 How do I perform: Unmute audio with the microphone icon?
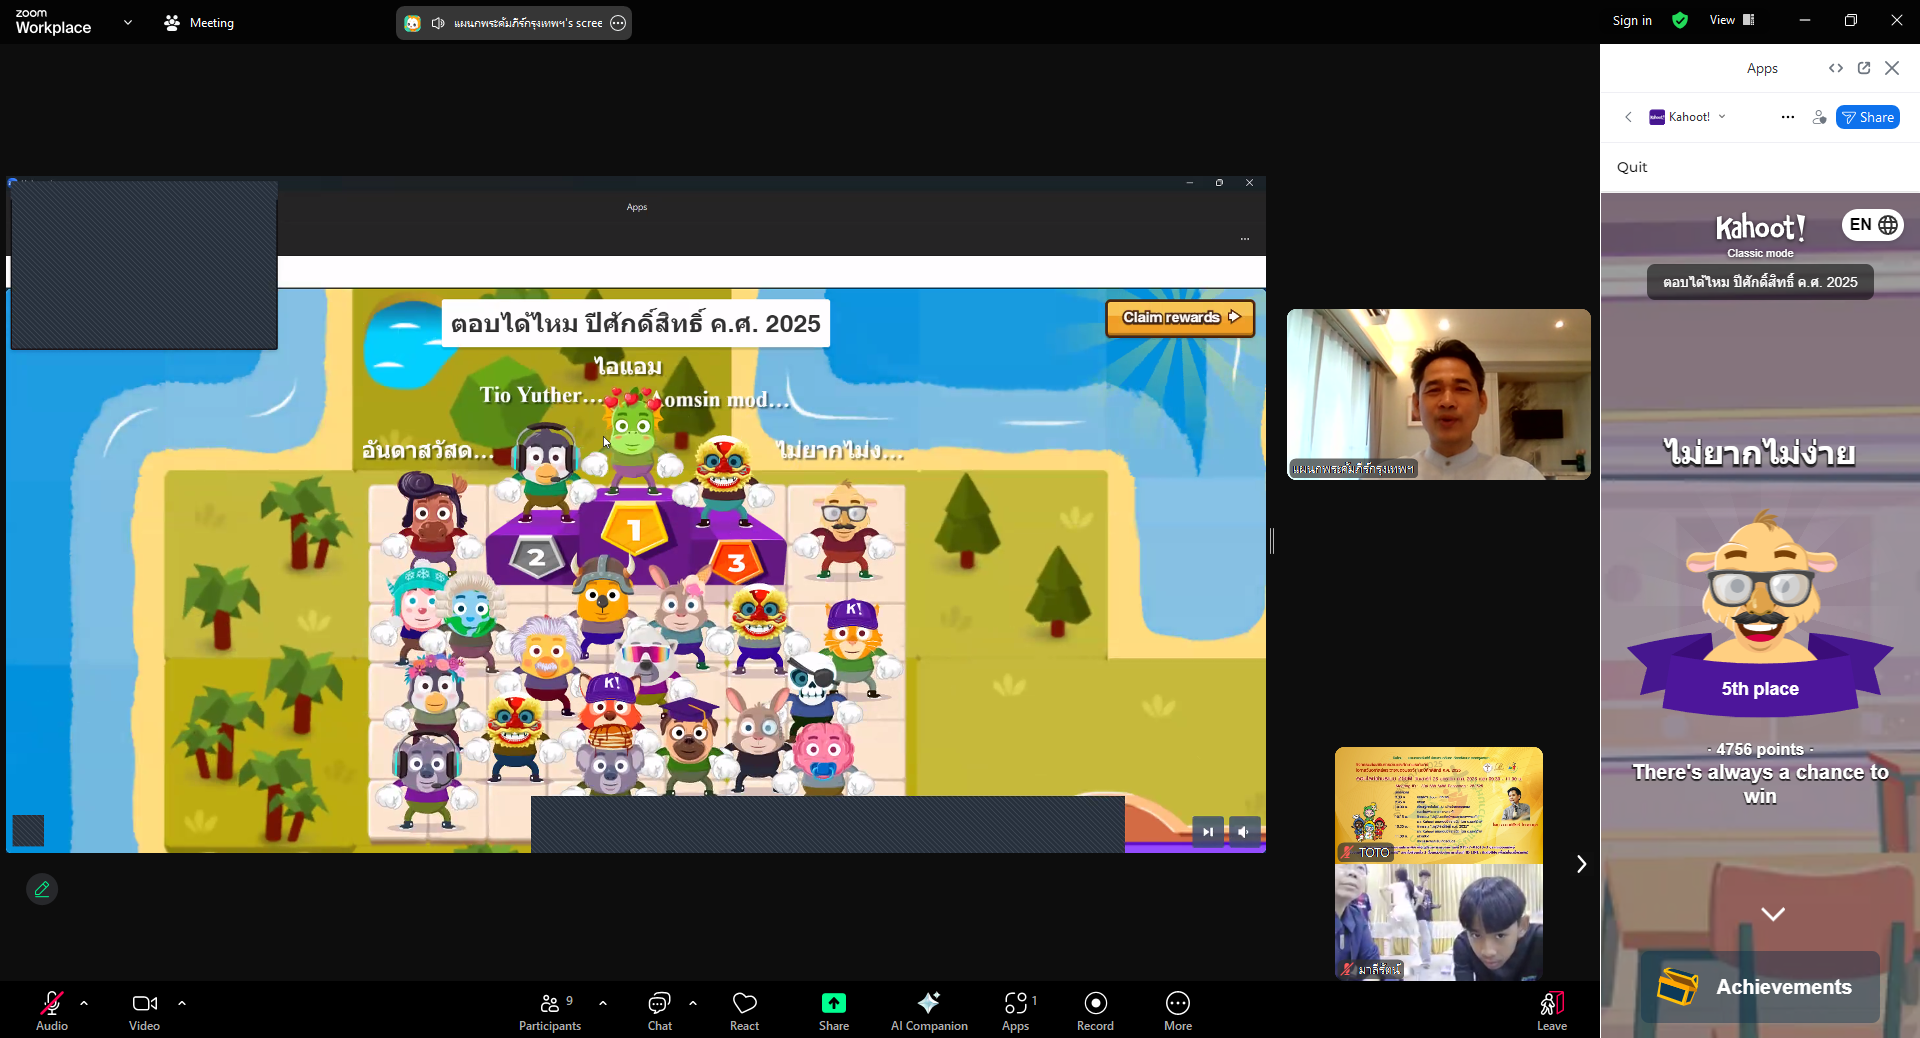(x=52, y=1009)
